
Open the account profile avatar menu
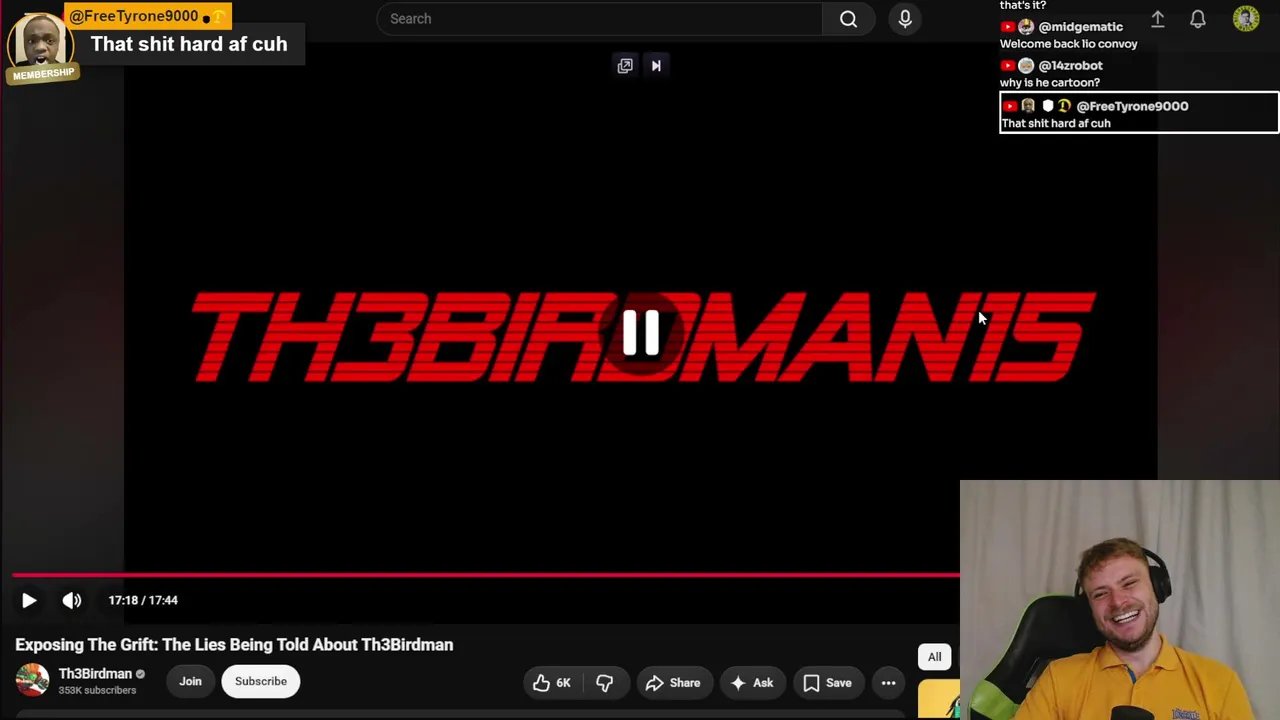pos(1246,19)
